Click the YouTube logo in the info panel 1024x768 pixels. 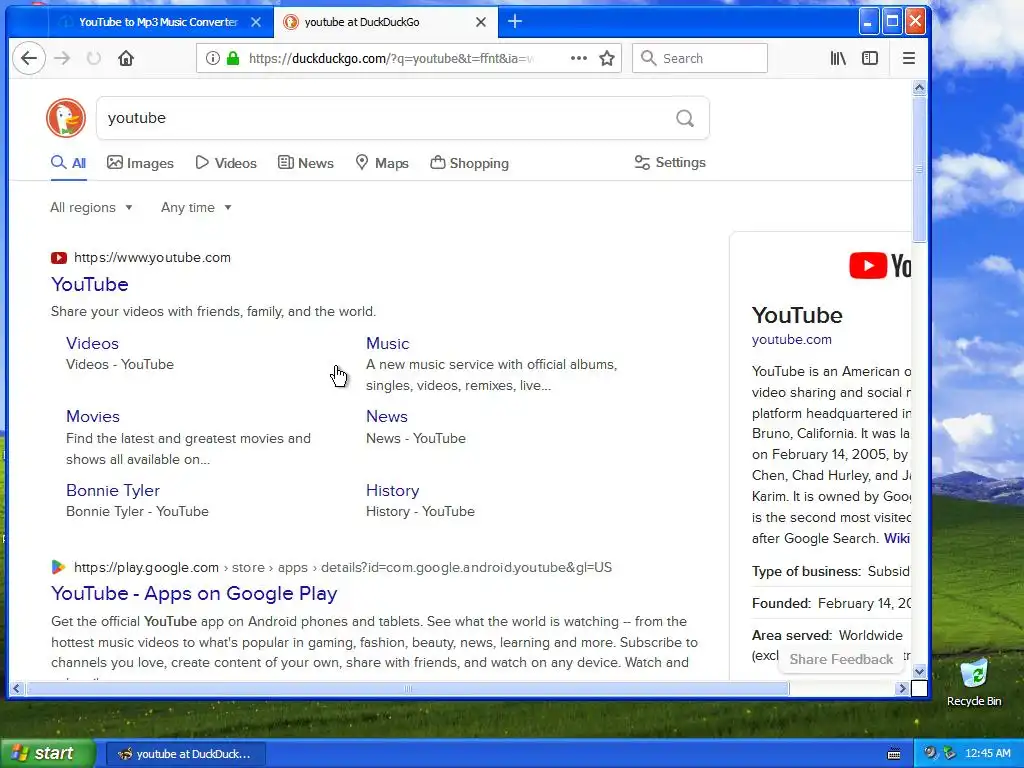click(879, 266)
